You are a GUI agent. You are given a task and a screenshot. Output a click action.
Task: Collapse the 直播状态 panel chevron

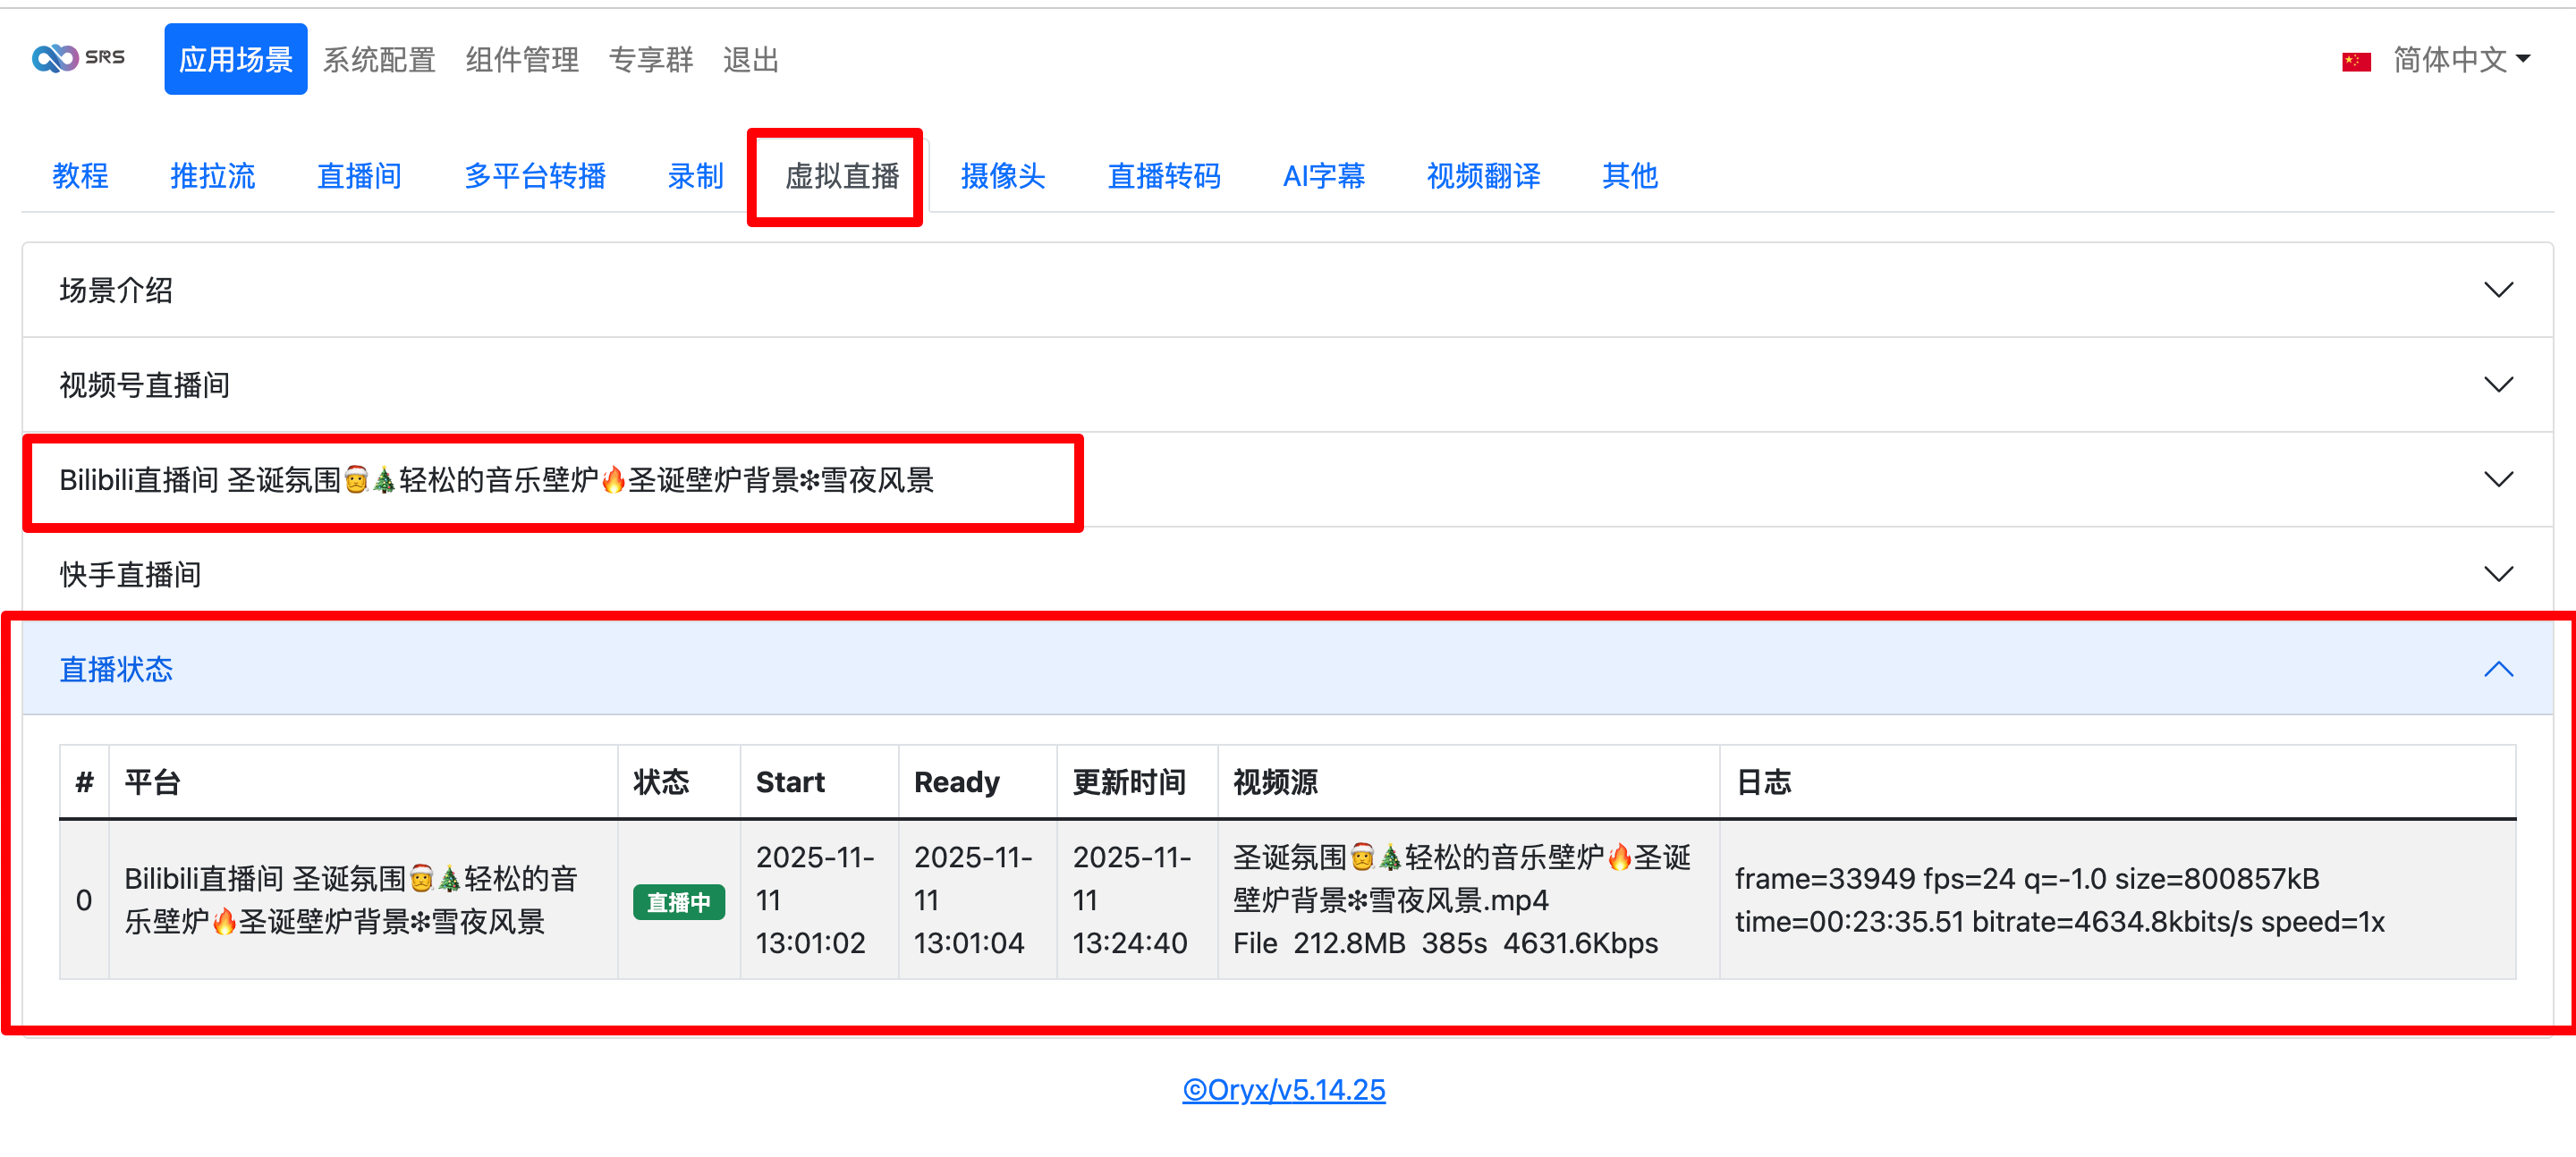click(2497, 669)
